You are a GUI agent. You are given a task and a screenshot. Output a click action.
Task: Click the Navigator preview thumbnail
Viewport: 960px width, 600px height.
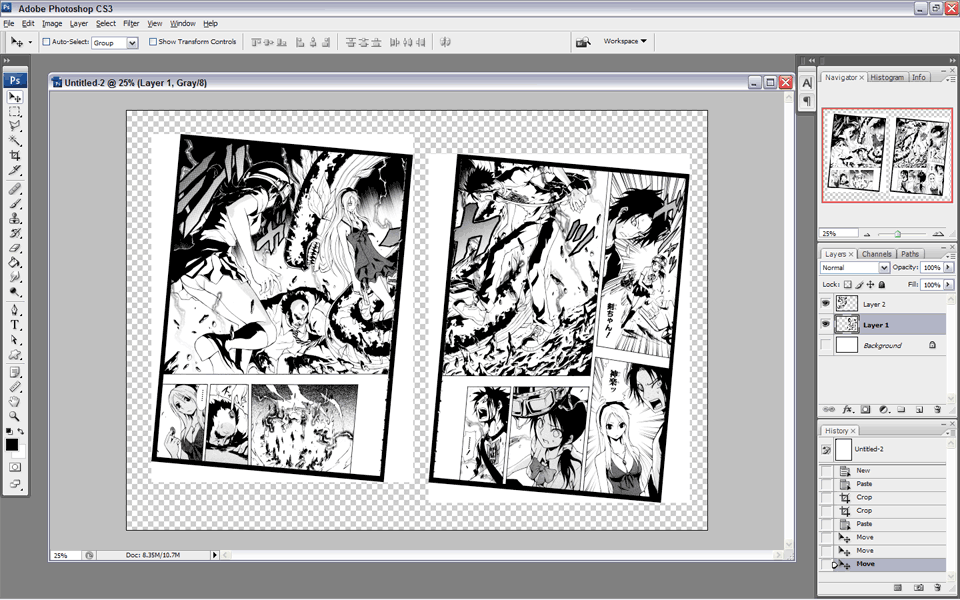click(x=887, y=156)
